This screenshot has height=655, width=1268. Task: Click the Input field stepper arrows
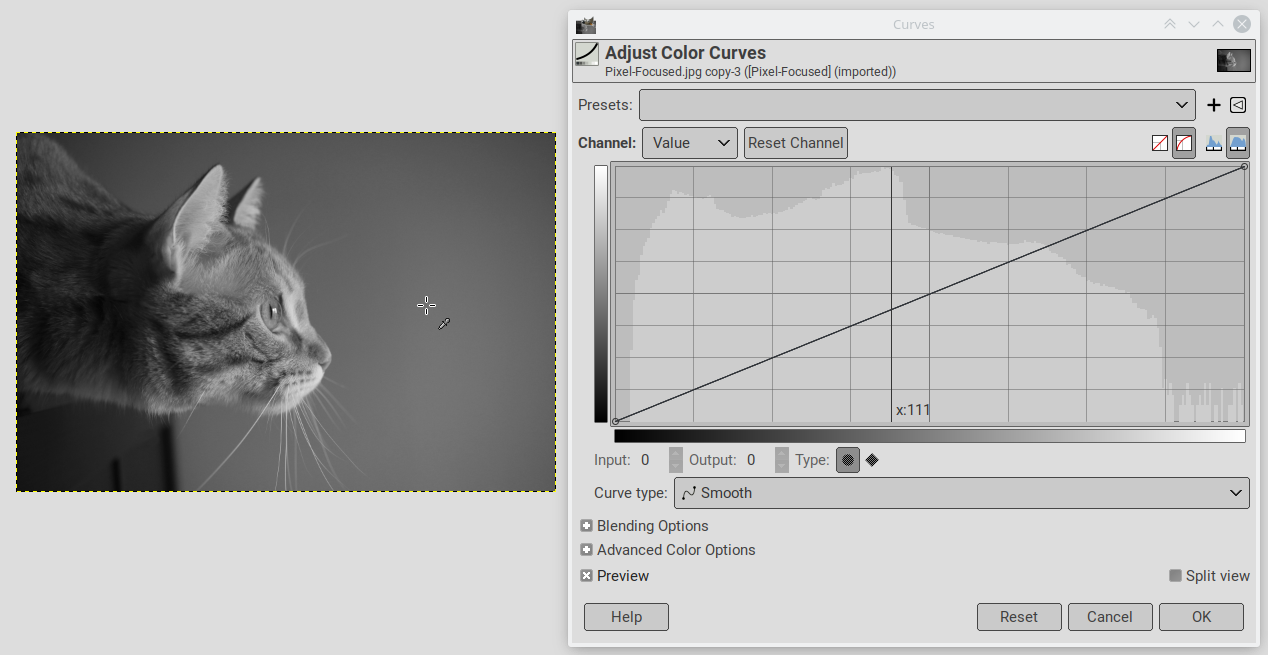tap(676, 460)
